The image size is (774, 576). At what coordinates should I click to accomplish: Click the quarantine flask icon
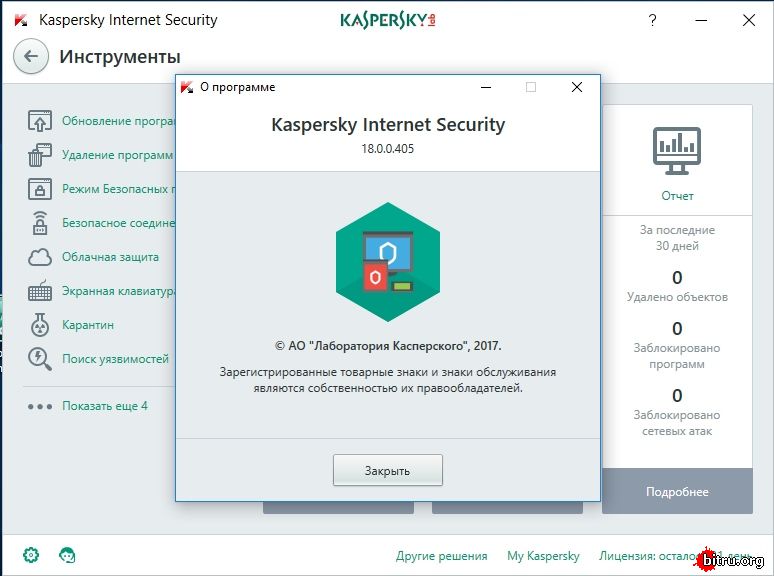pyautogui.click(x=39, y=325)
